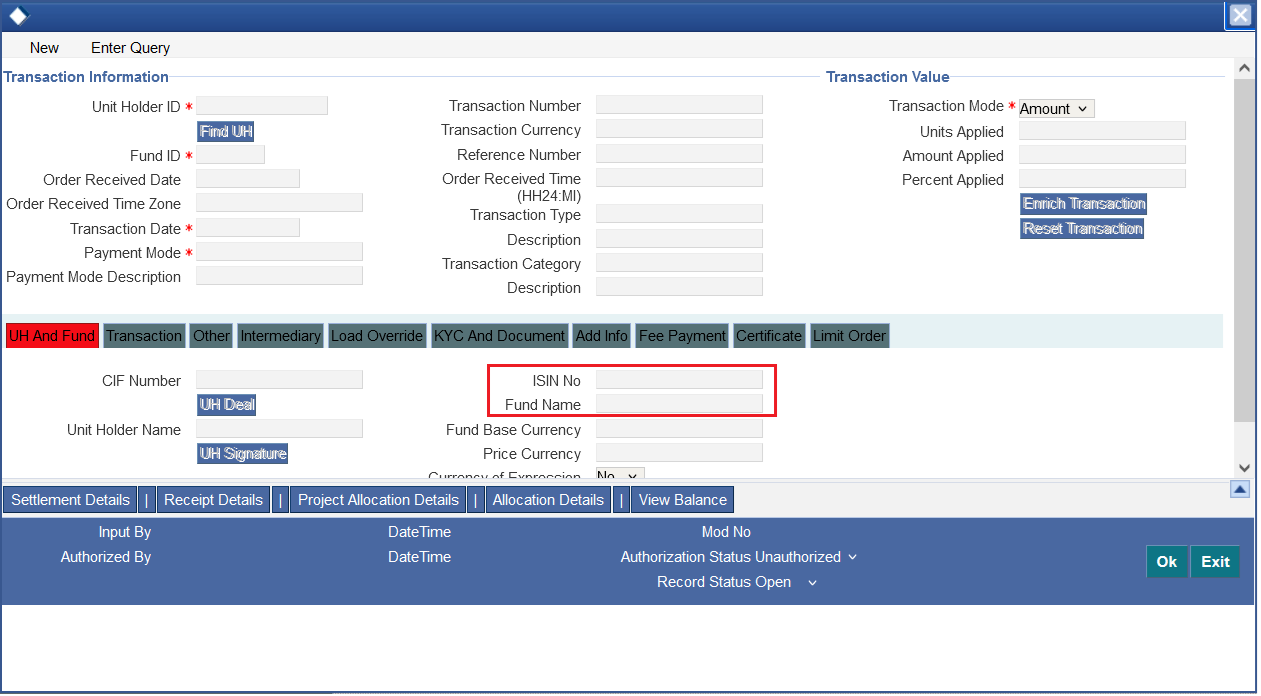The height and width of the screenshot is (696, 1261).
Task: Close the window with the X button
Action: [x=1240, y=15]
